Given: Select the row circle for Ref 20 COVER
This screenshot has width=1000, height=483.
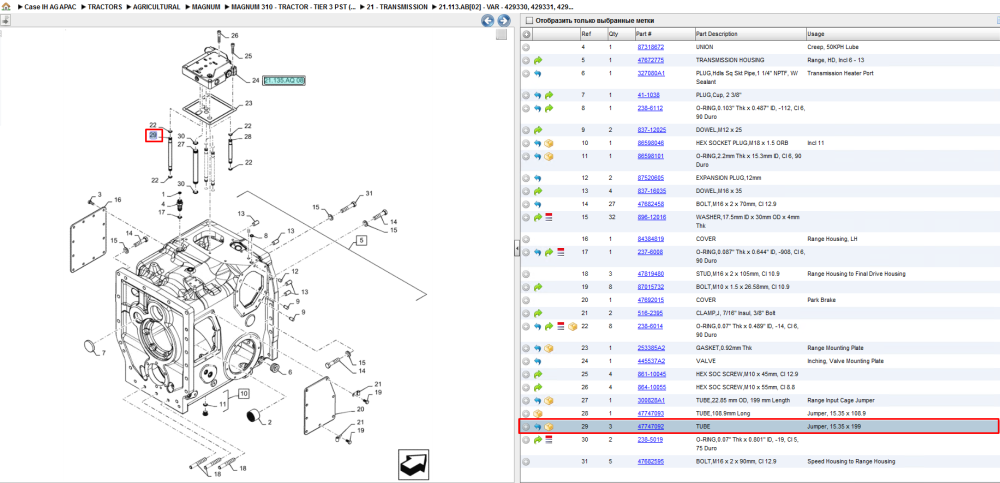Looking at the screenshot, I should [x=526, y=300].
